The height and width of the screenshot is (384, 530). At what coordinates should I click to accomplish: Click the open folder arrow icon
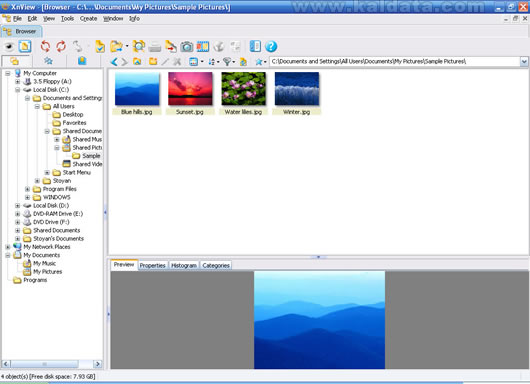point(116,46)
